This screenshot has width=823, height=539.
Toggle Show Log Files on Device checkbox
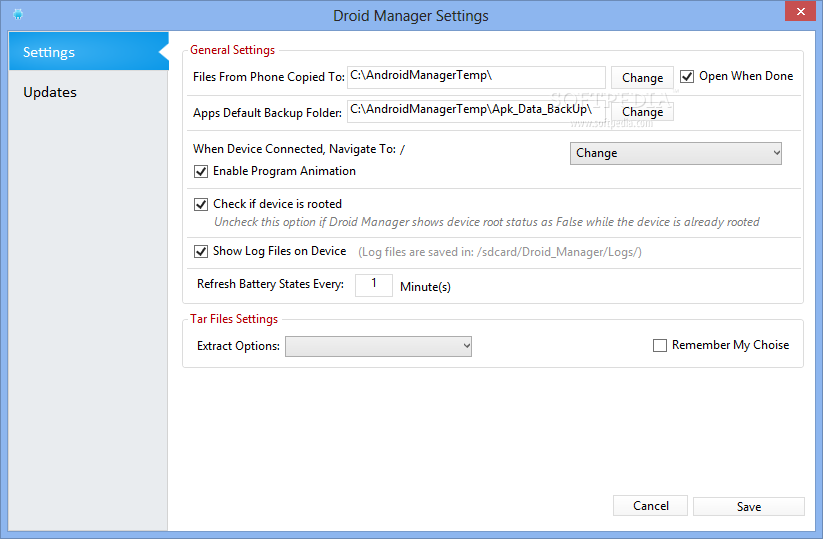(201, 251)
